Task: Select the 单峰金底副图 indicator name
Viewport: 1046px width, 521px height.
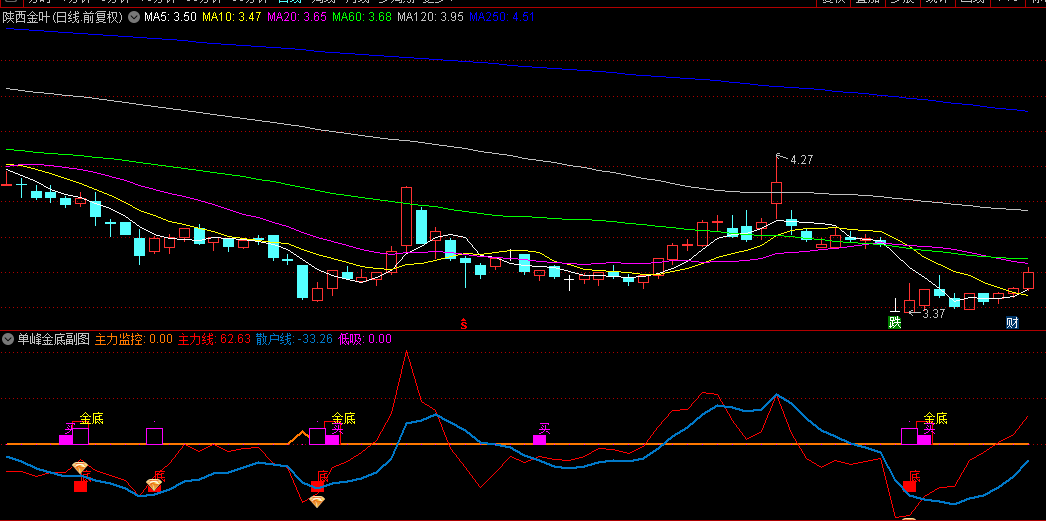Action: pyautogui.click(x=53, y=339)
